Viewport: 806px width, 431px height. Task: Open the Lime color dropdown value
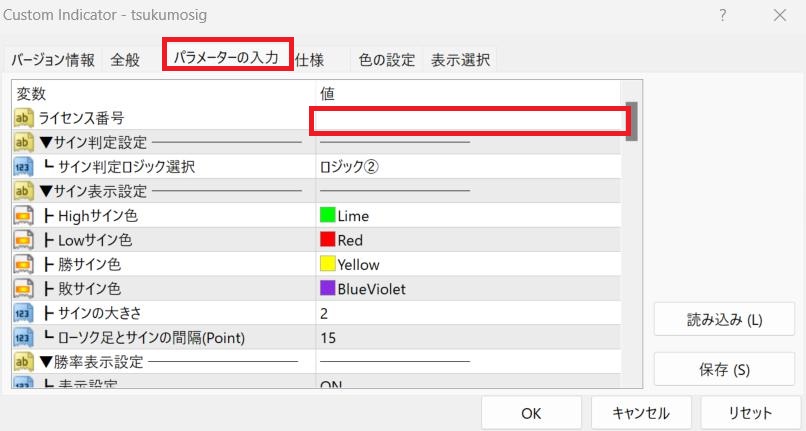point(468,216)
